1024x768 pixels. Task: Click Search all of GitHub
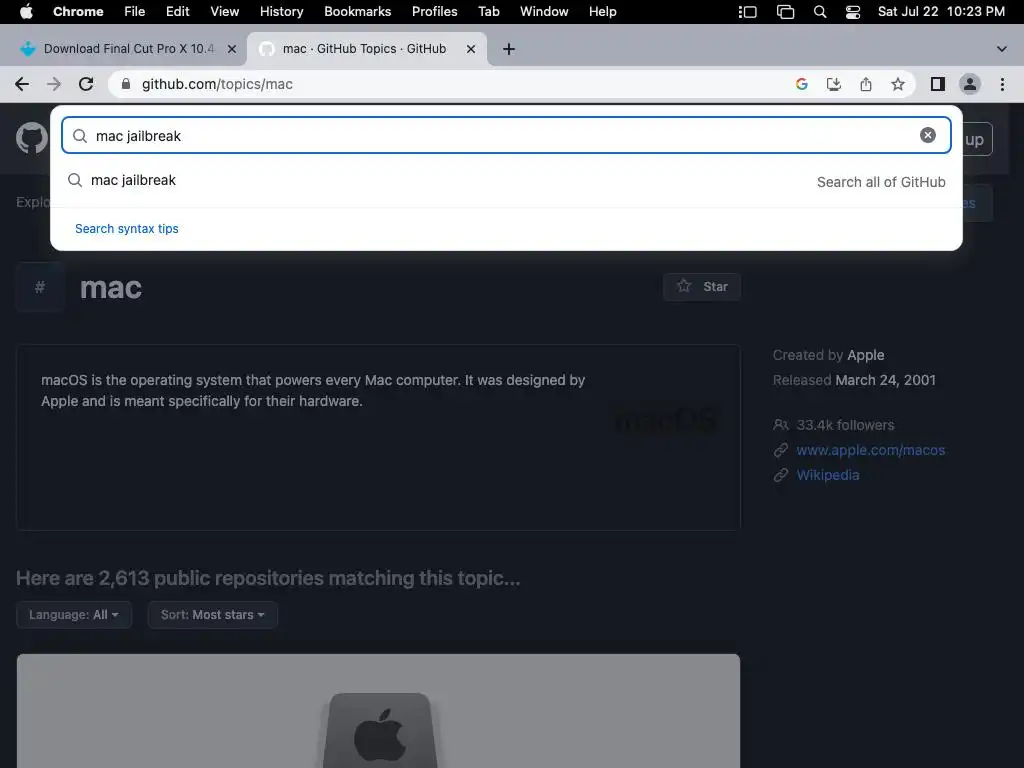(881, 182)
